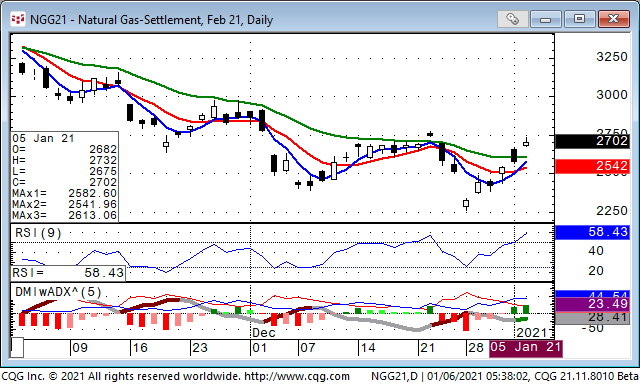Viewport: 640px width, 384px height.
Task: Click the 20 level on RSI scale
Action: click(596, 271)
